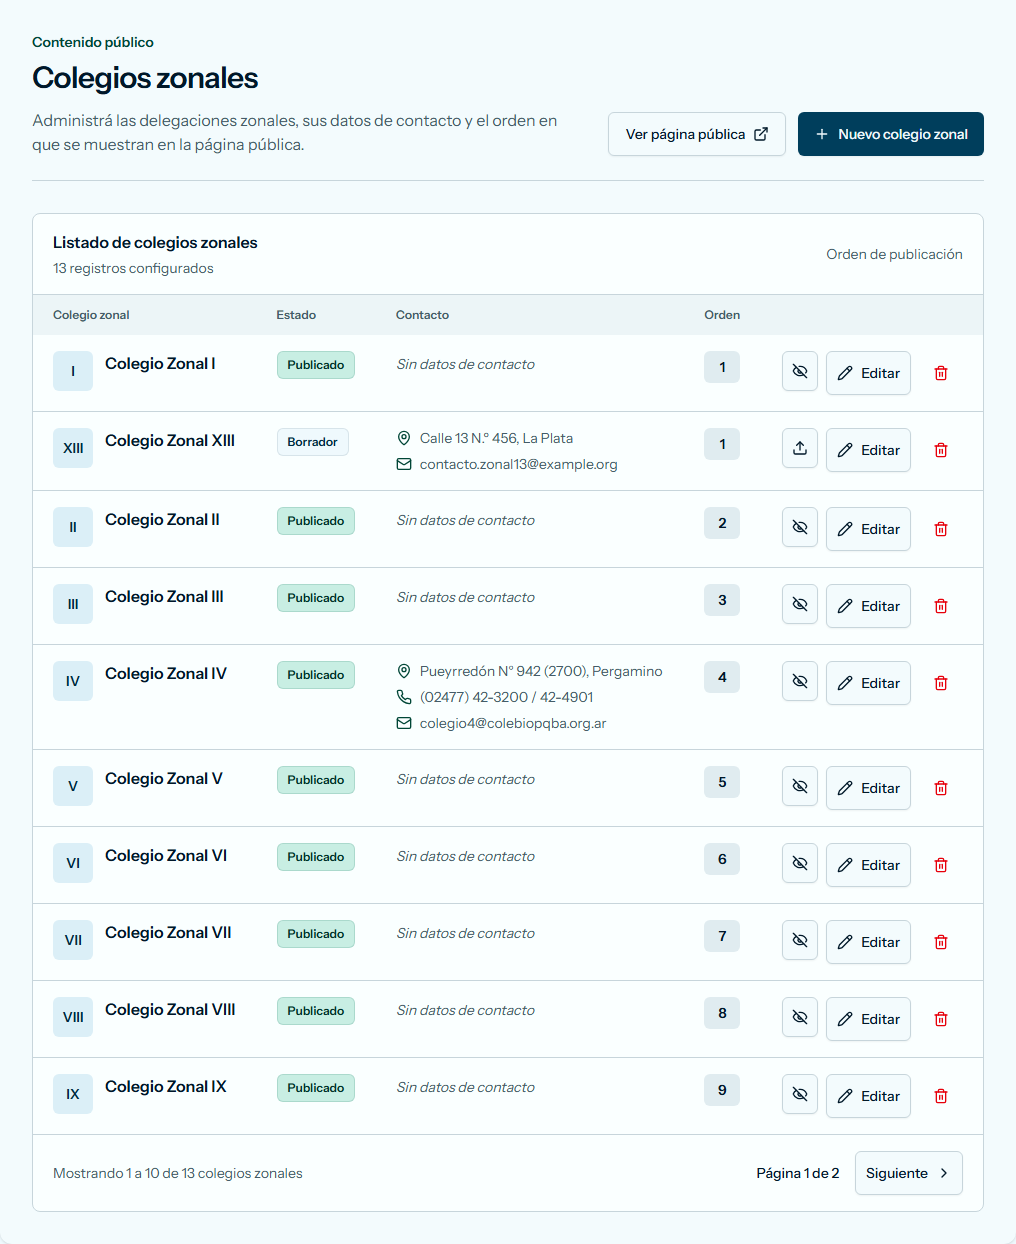Click the IV badge of Colegio Zonal IV
This screenshot has width=1016, height=1244.
pos(73,681)
